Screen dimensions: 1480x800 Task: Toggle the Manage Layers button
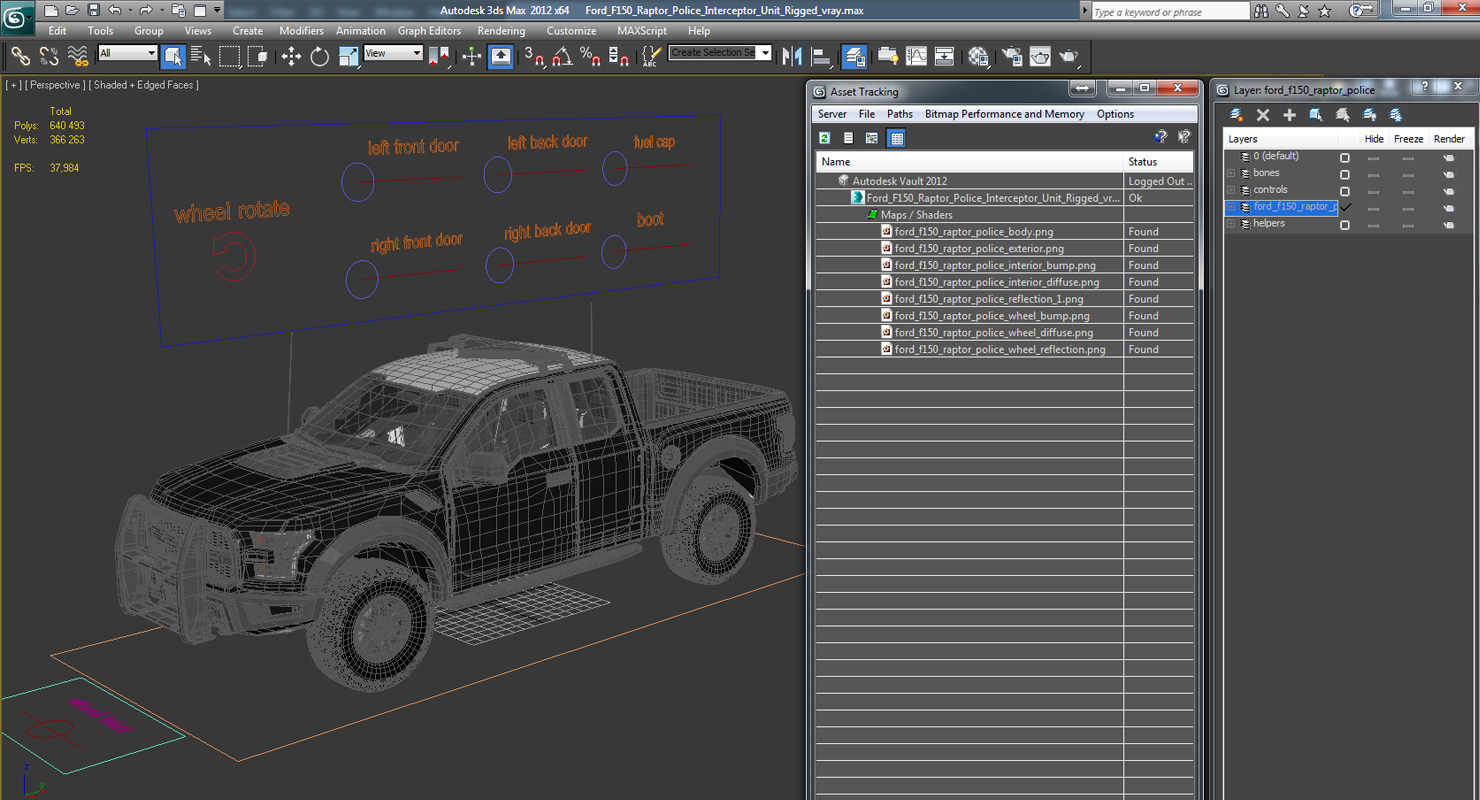point(854,56)
